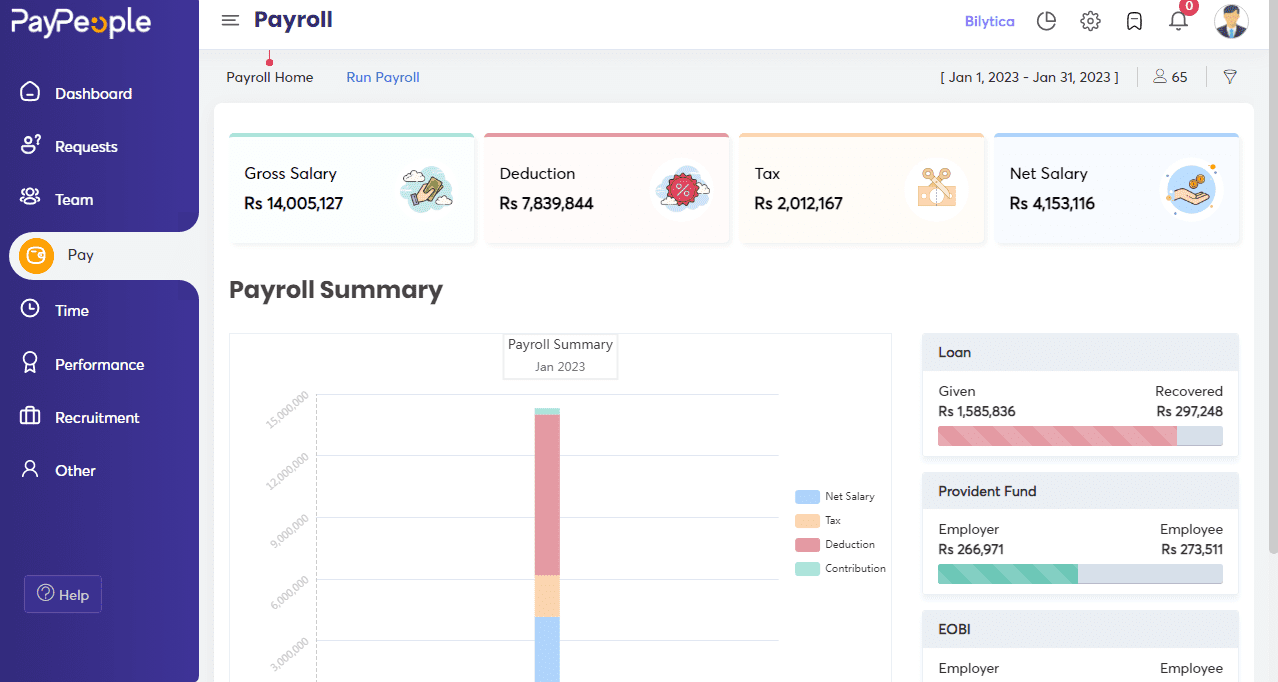Click the bookmark icon in header

pyautogui.click(x=1134, y=21)
